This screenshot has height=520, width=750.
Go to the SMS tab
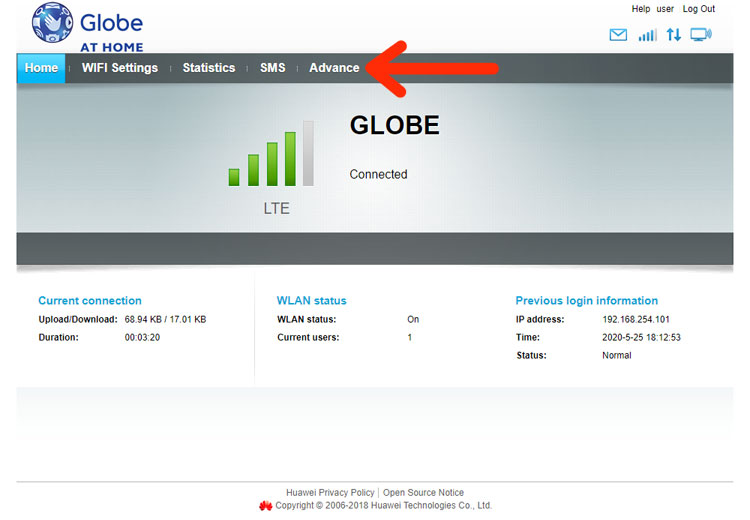point(273,68)
